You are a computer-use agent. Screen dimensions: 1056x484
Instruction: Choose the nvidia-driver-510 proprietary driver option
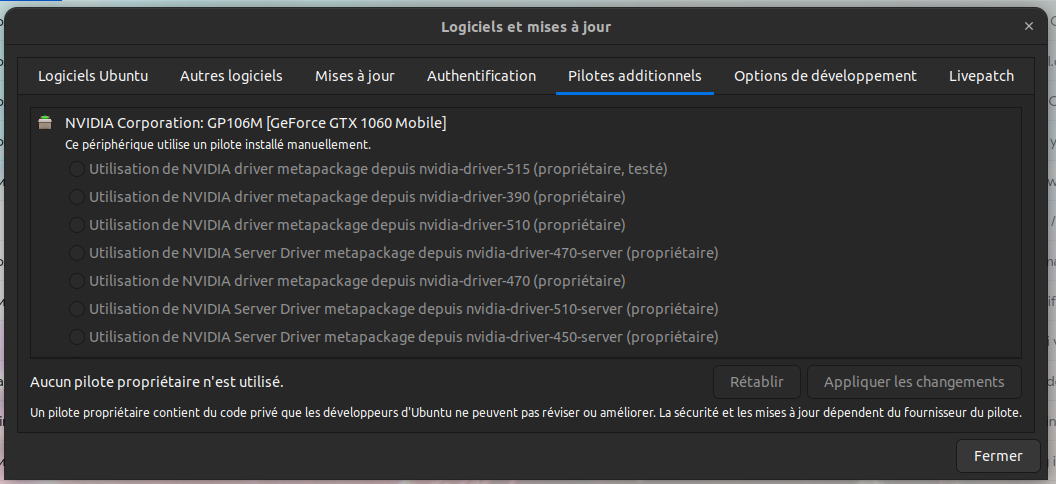point(77,225)
